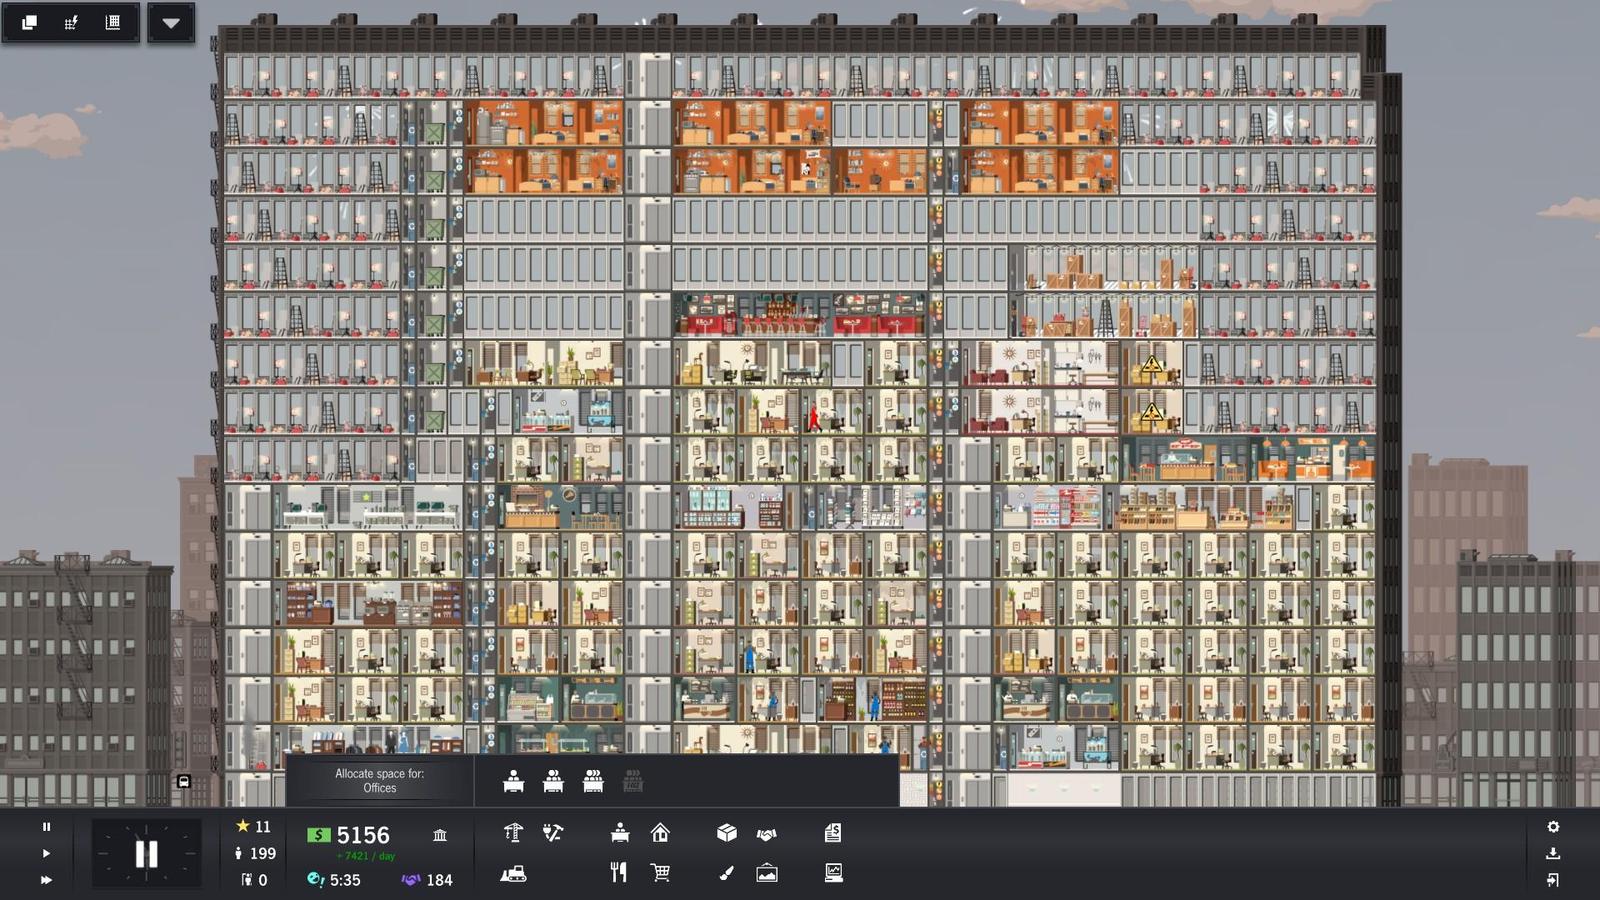Select the construction crane build tool
Screen dimensions: 1600x900
[513, 833]
